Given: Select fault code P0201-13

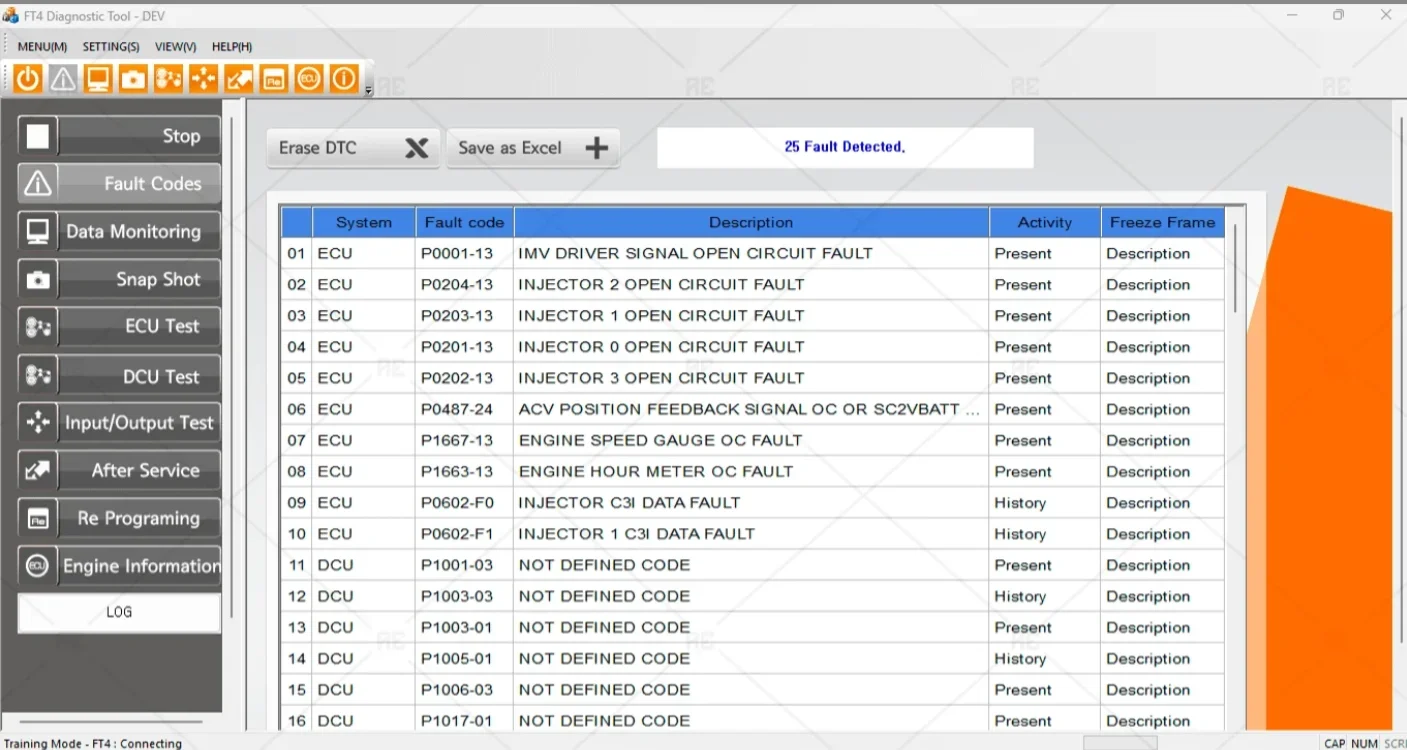Looking at the screenshot, I should click(457, 347).
